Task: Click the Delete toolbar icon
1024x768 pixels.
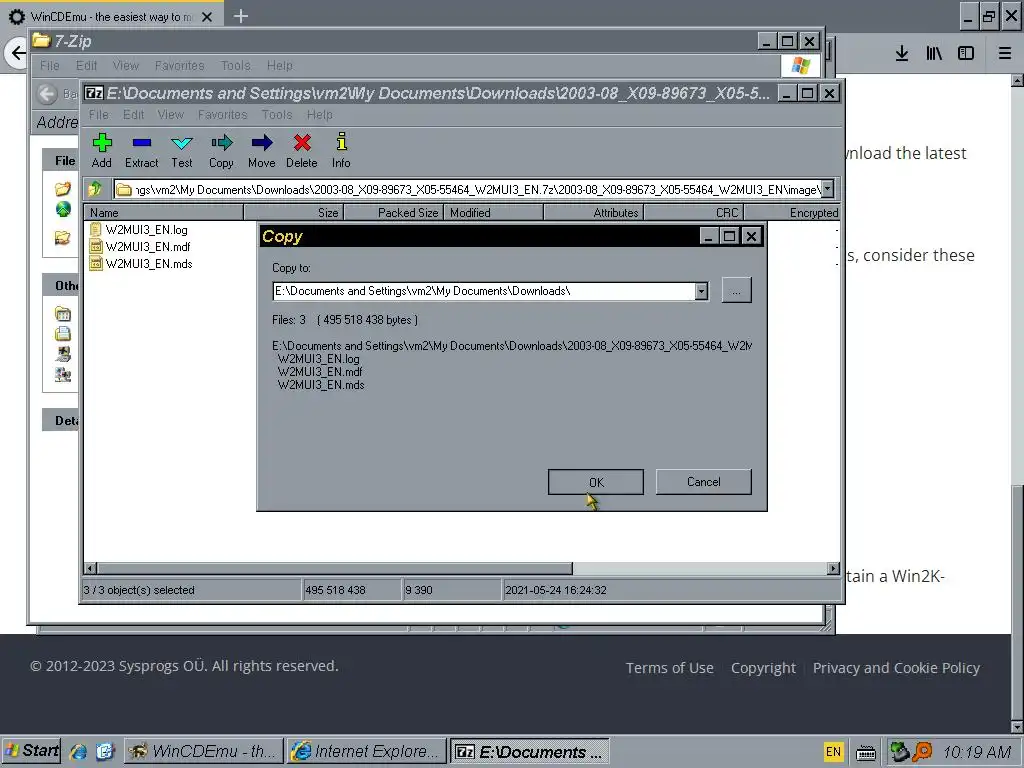Action: coord(302,142)
